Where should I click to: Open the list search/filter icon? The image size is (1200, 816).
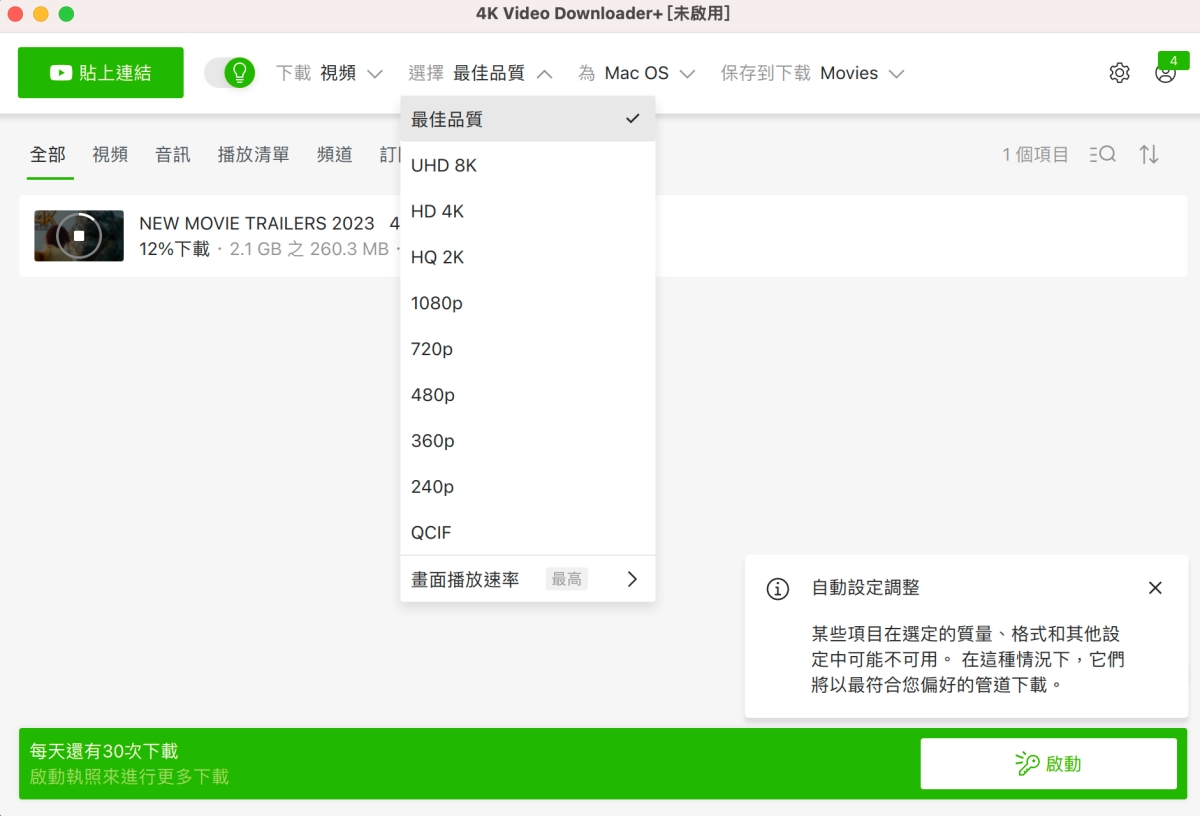click(1103, 154)
